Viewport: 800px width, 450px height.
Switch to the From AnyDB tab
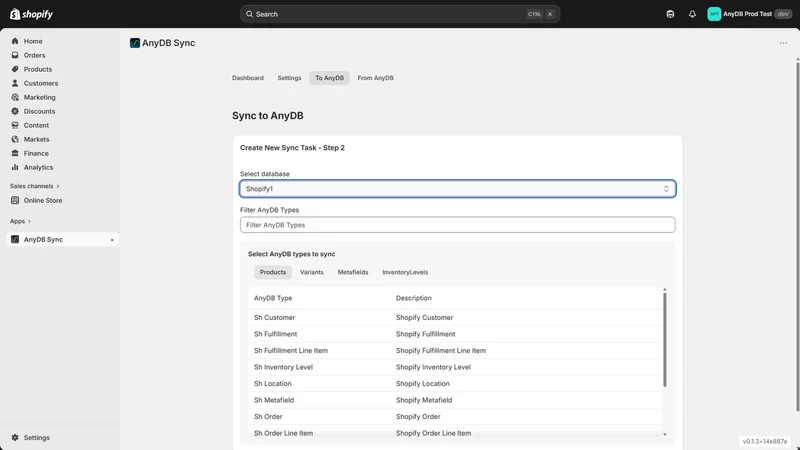click(376, 78)
